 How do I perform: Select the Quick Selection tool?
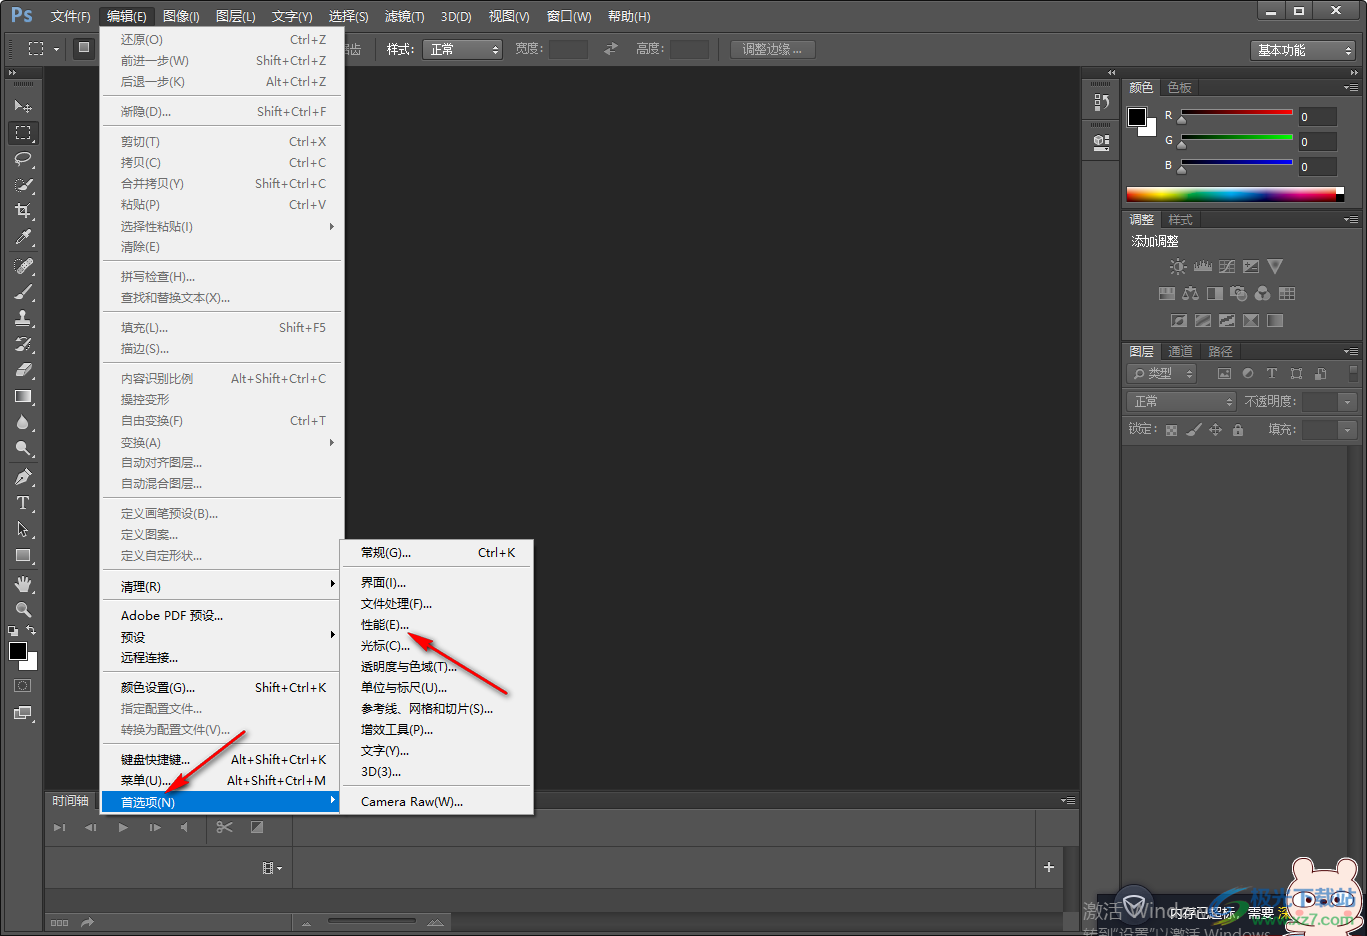[23, 185]
